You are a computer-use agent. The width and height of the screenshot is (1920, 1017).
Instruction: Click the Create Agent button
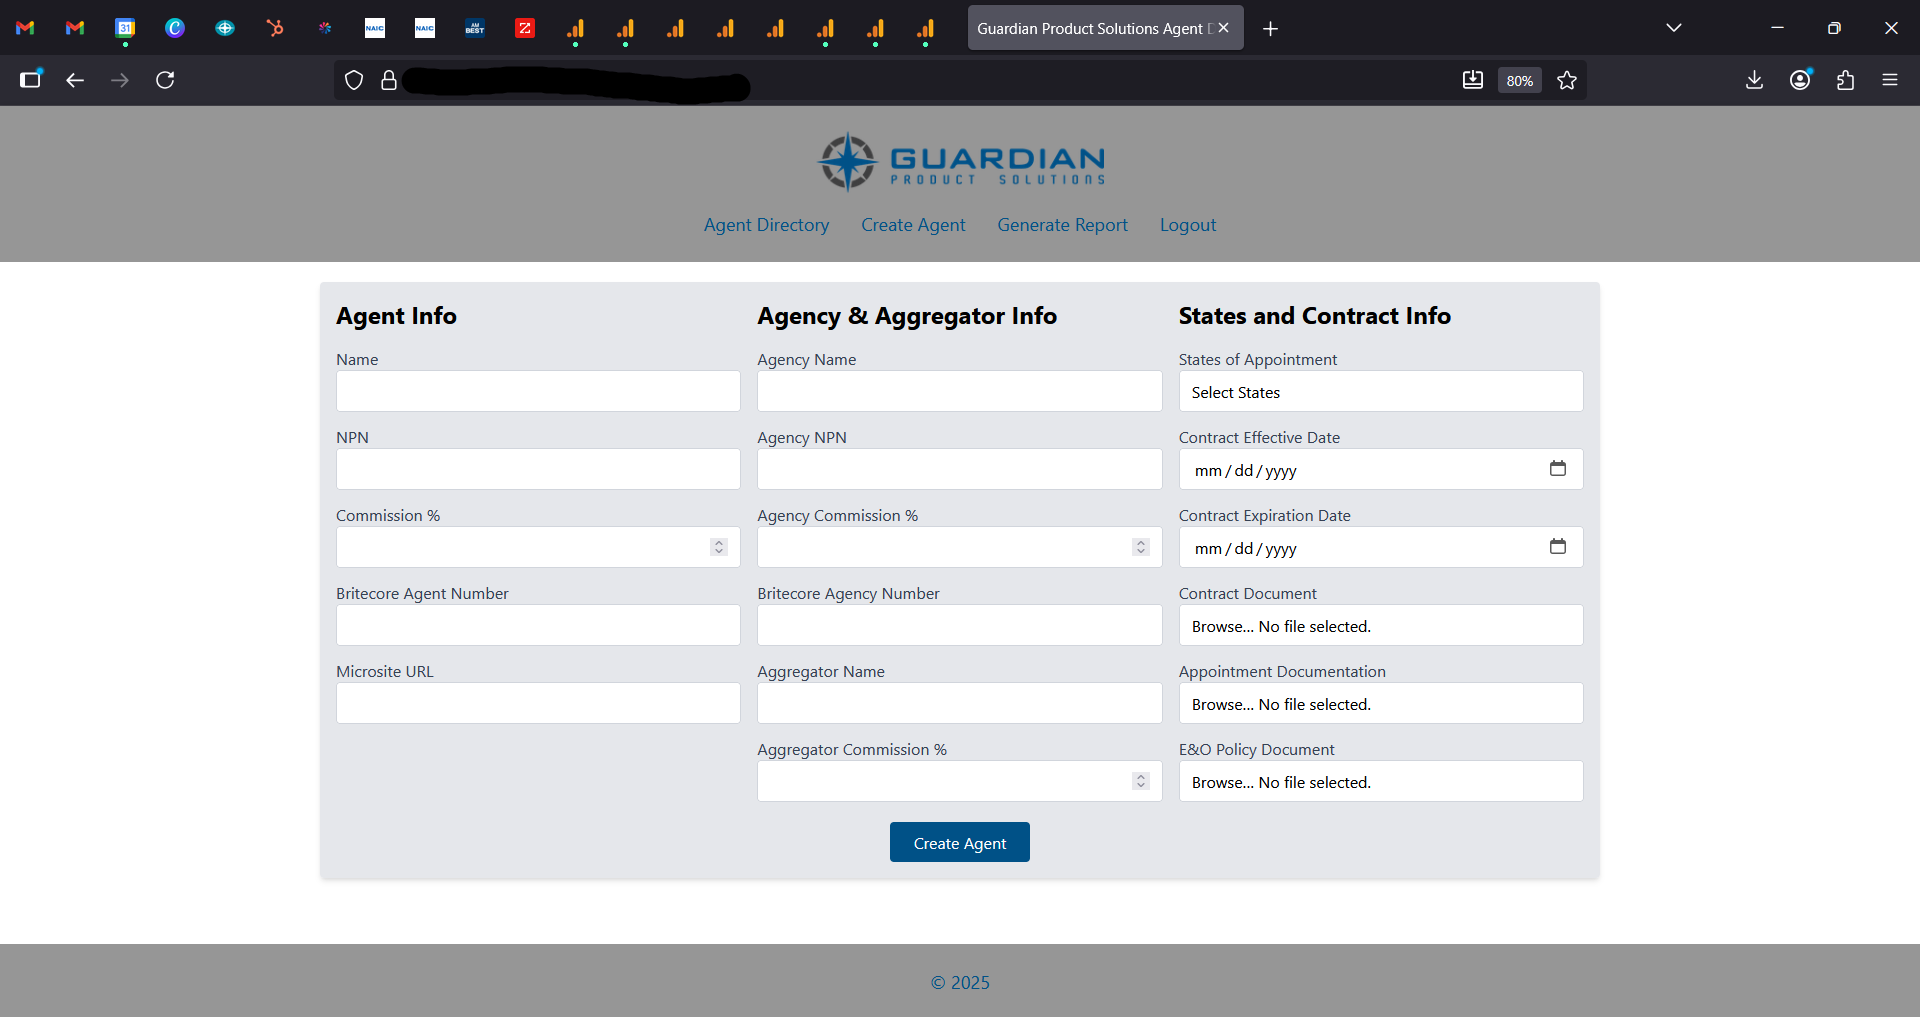[x=959, y=842]
